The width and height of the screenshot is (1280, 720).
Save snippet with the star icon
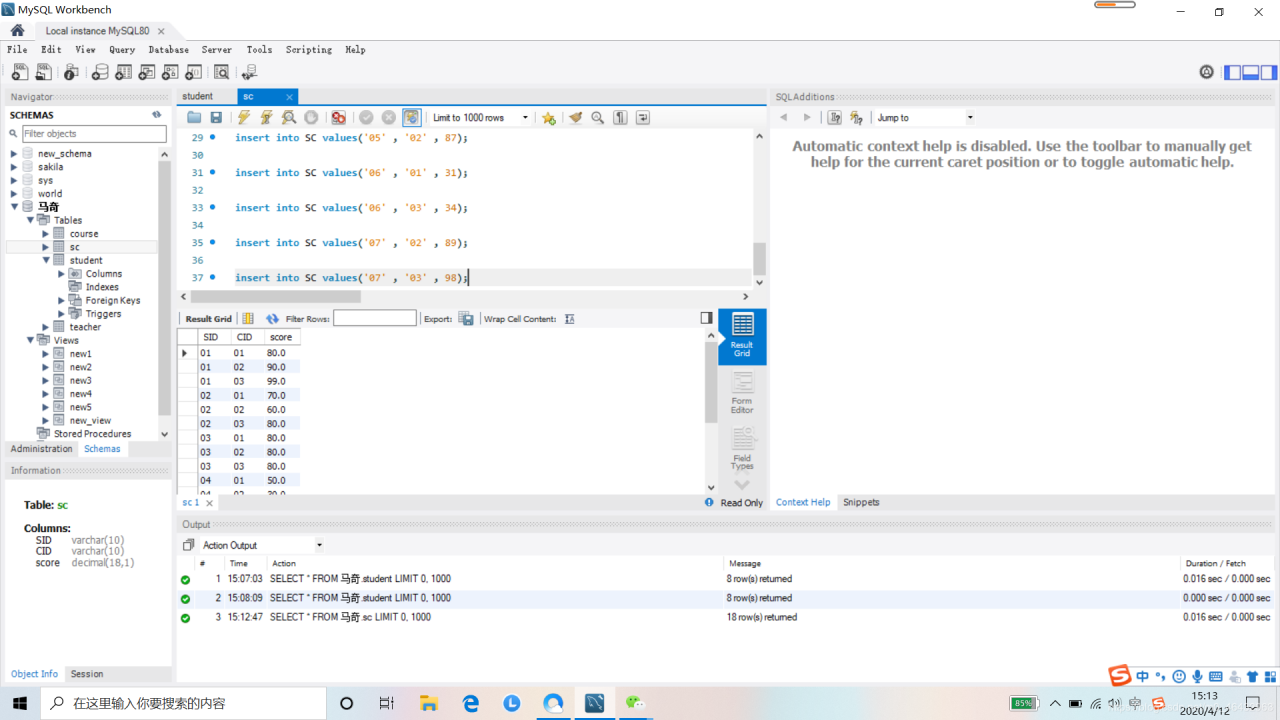[549, 117]
